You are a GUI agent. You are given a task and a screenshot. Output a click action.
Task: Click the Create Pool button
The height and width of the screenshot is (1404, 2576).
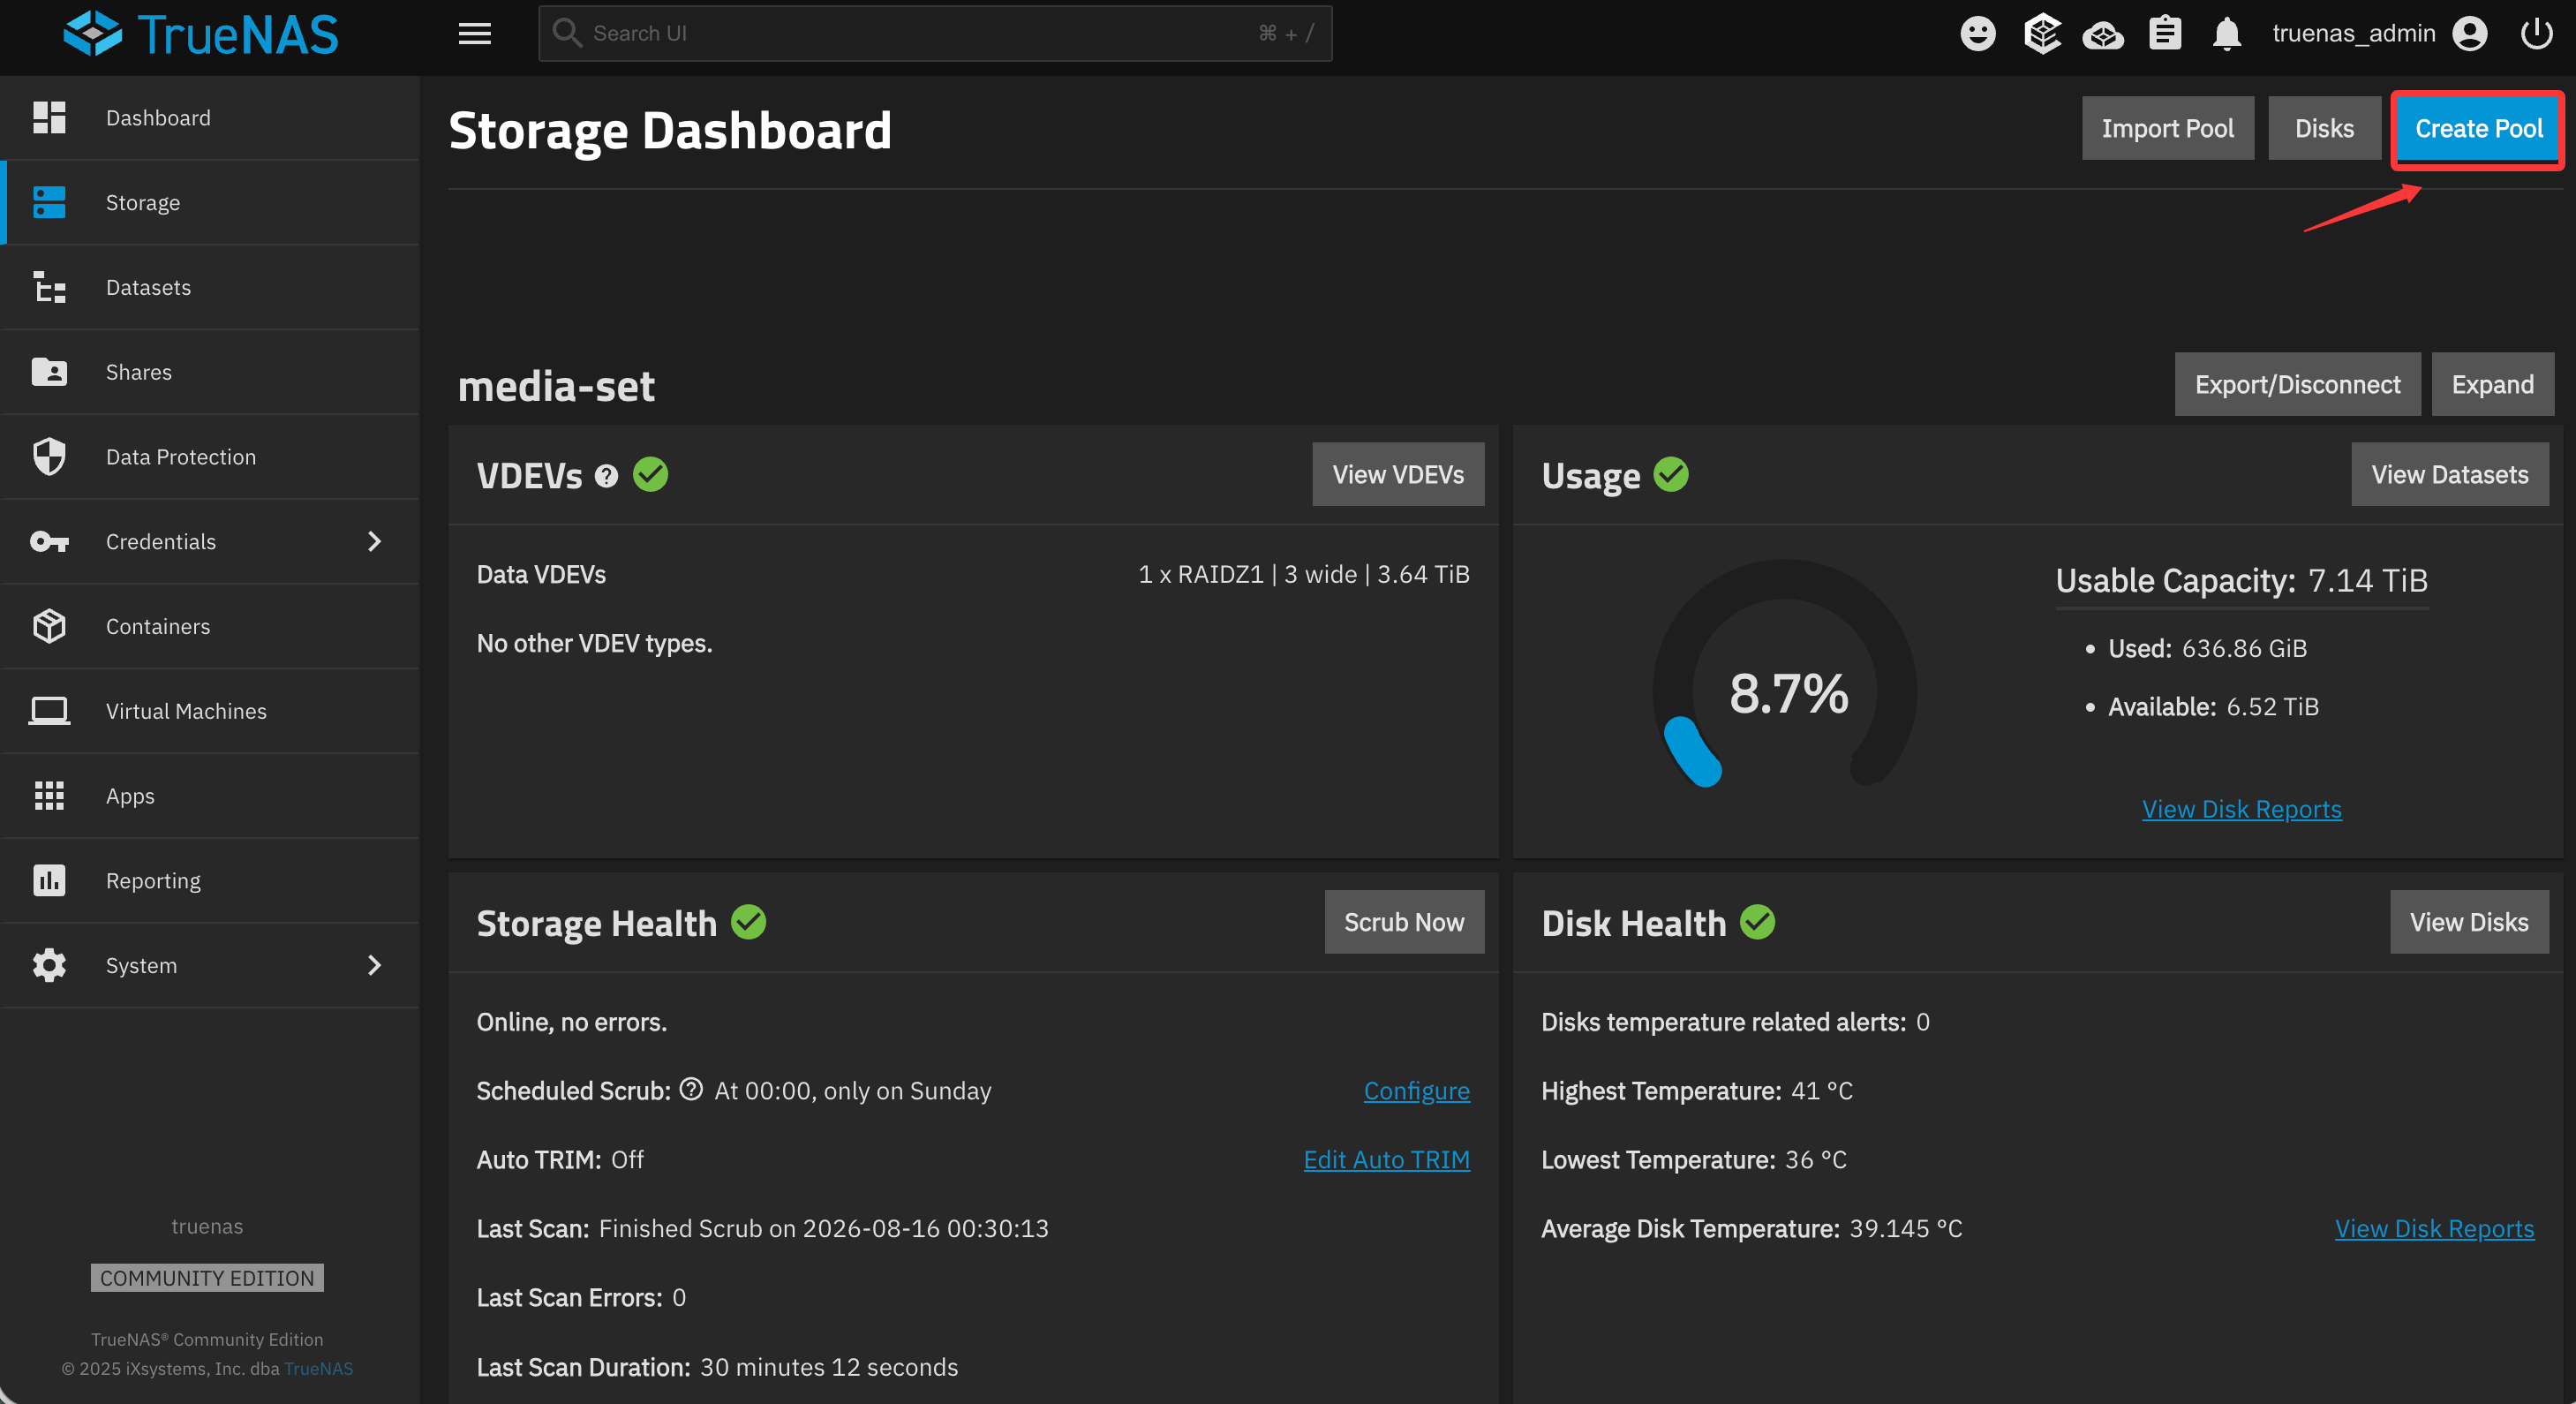[2478, 129]
